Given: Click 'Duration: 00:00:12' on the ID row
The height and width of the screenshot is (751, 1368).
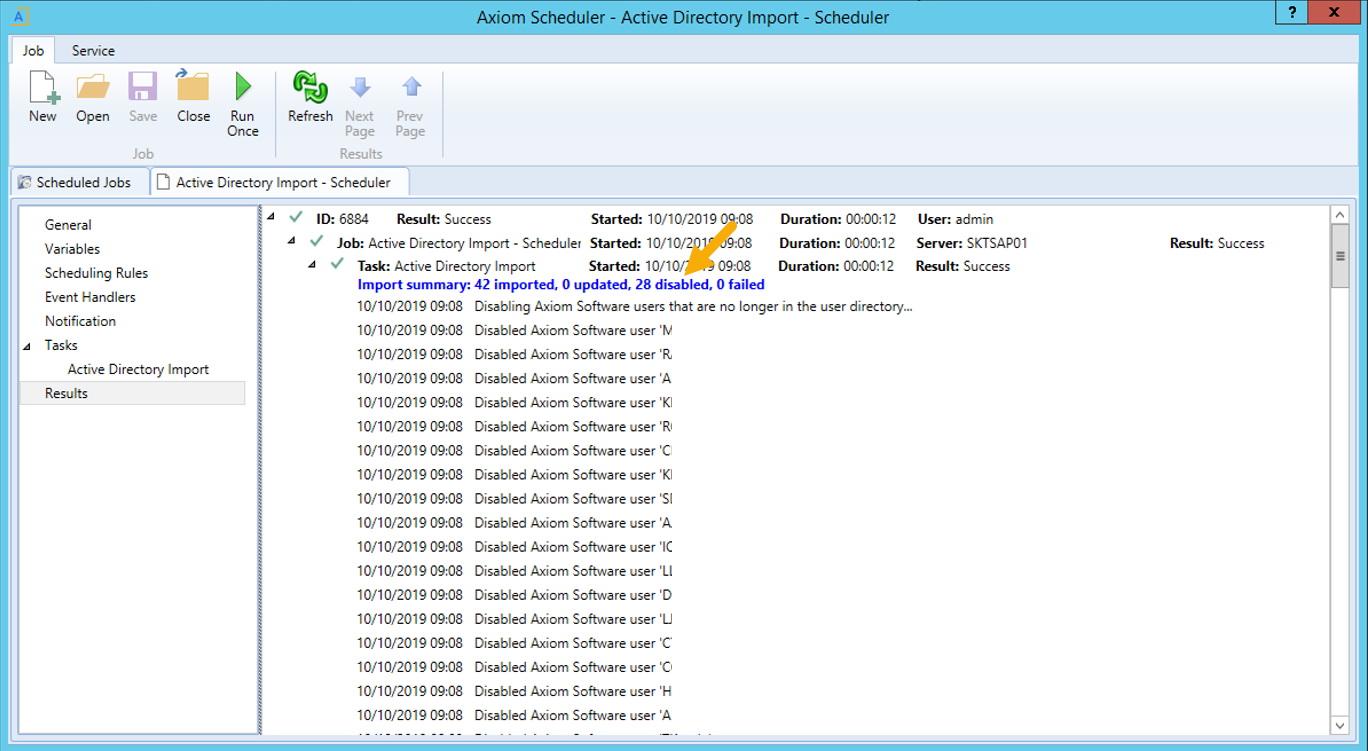Looking at the screenshot, I should coord(838,219).
